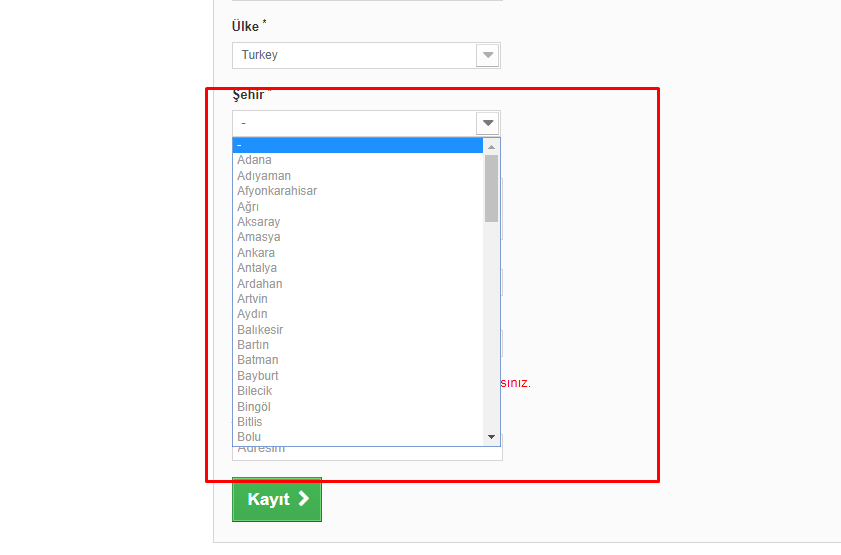
Task: Pick Bingöl from the dropdown
Action: (x=254, y=407)
